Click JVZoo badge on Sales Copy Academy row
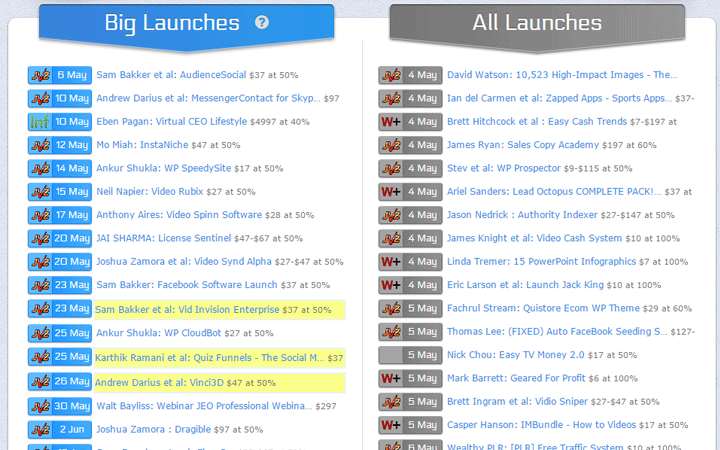This screenshot has height=450, width=720. pyautogui.click(x=391, y=146)
